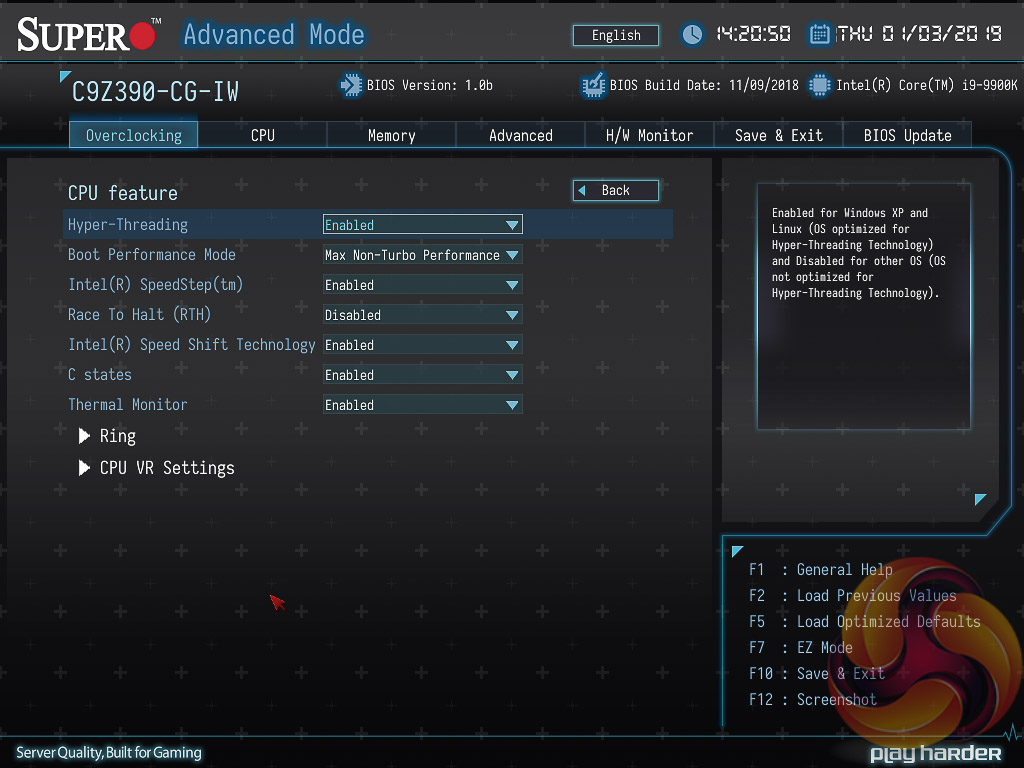Open the Hyper-Threading dropdown
Viewport: 1024px width, 768px height.
tap(422, 225)
